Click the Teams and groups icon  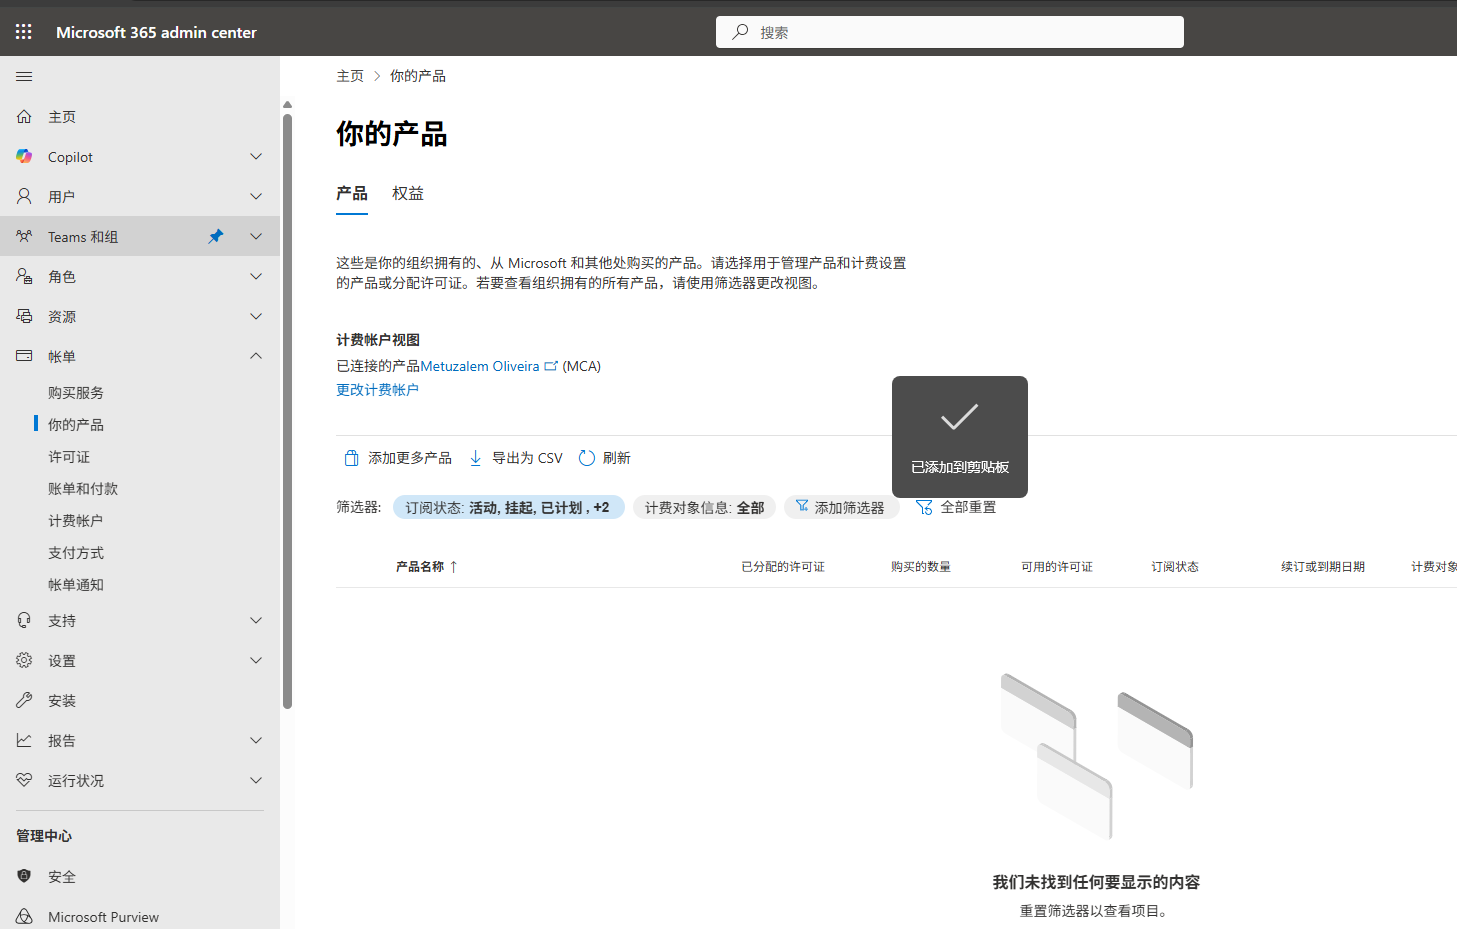[24, 237]
